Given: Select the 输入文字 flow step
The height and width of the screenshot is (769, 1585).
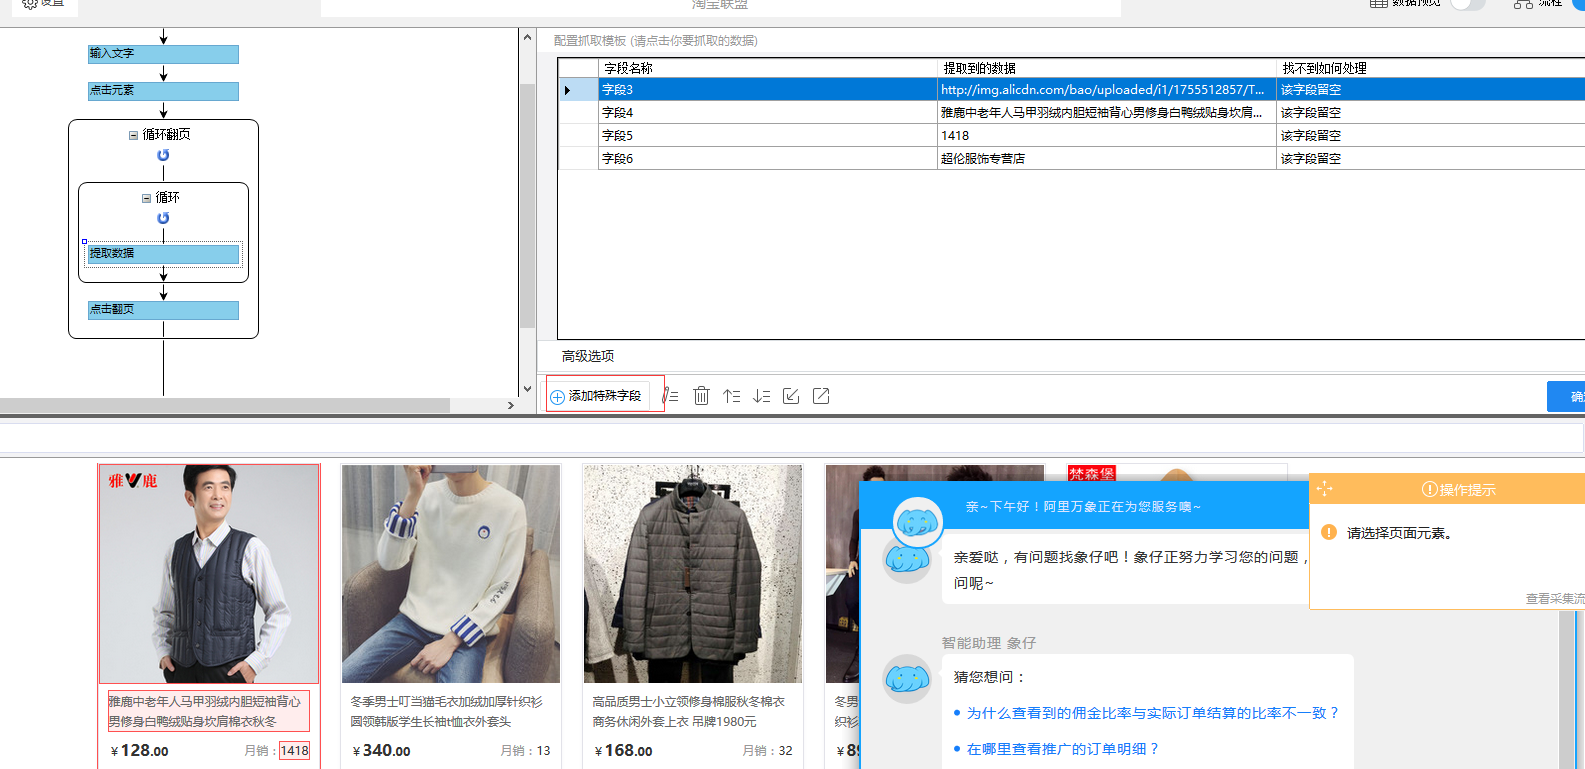Looking at the screenshot, I should tap(163, 54).
